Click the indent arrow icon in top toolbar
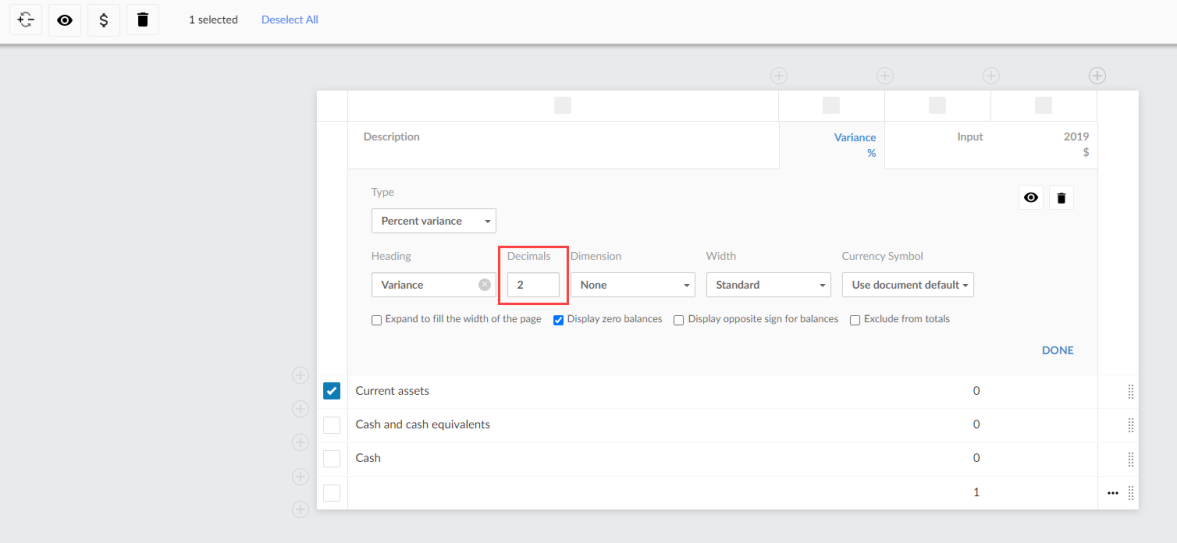Screen dimensions: 1177x543 (26, 20)
